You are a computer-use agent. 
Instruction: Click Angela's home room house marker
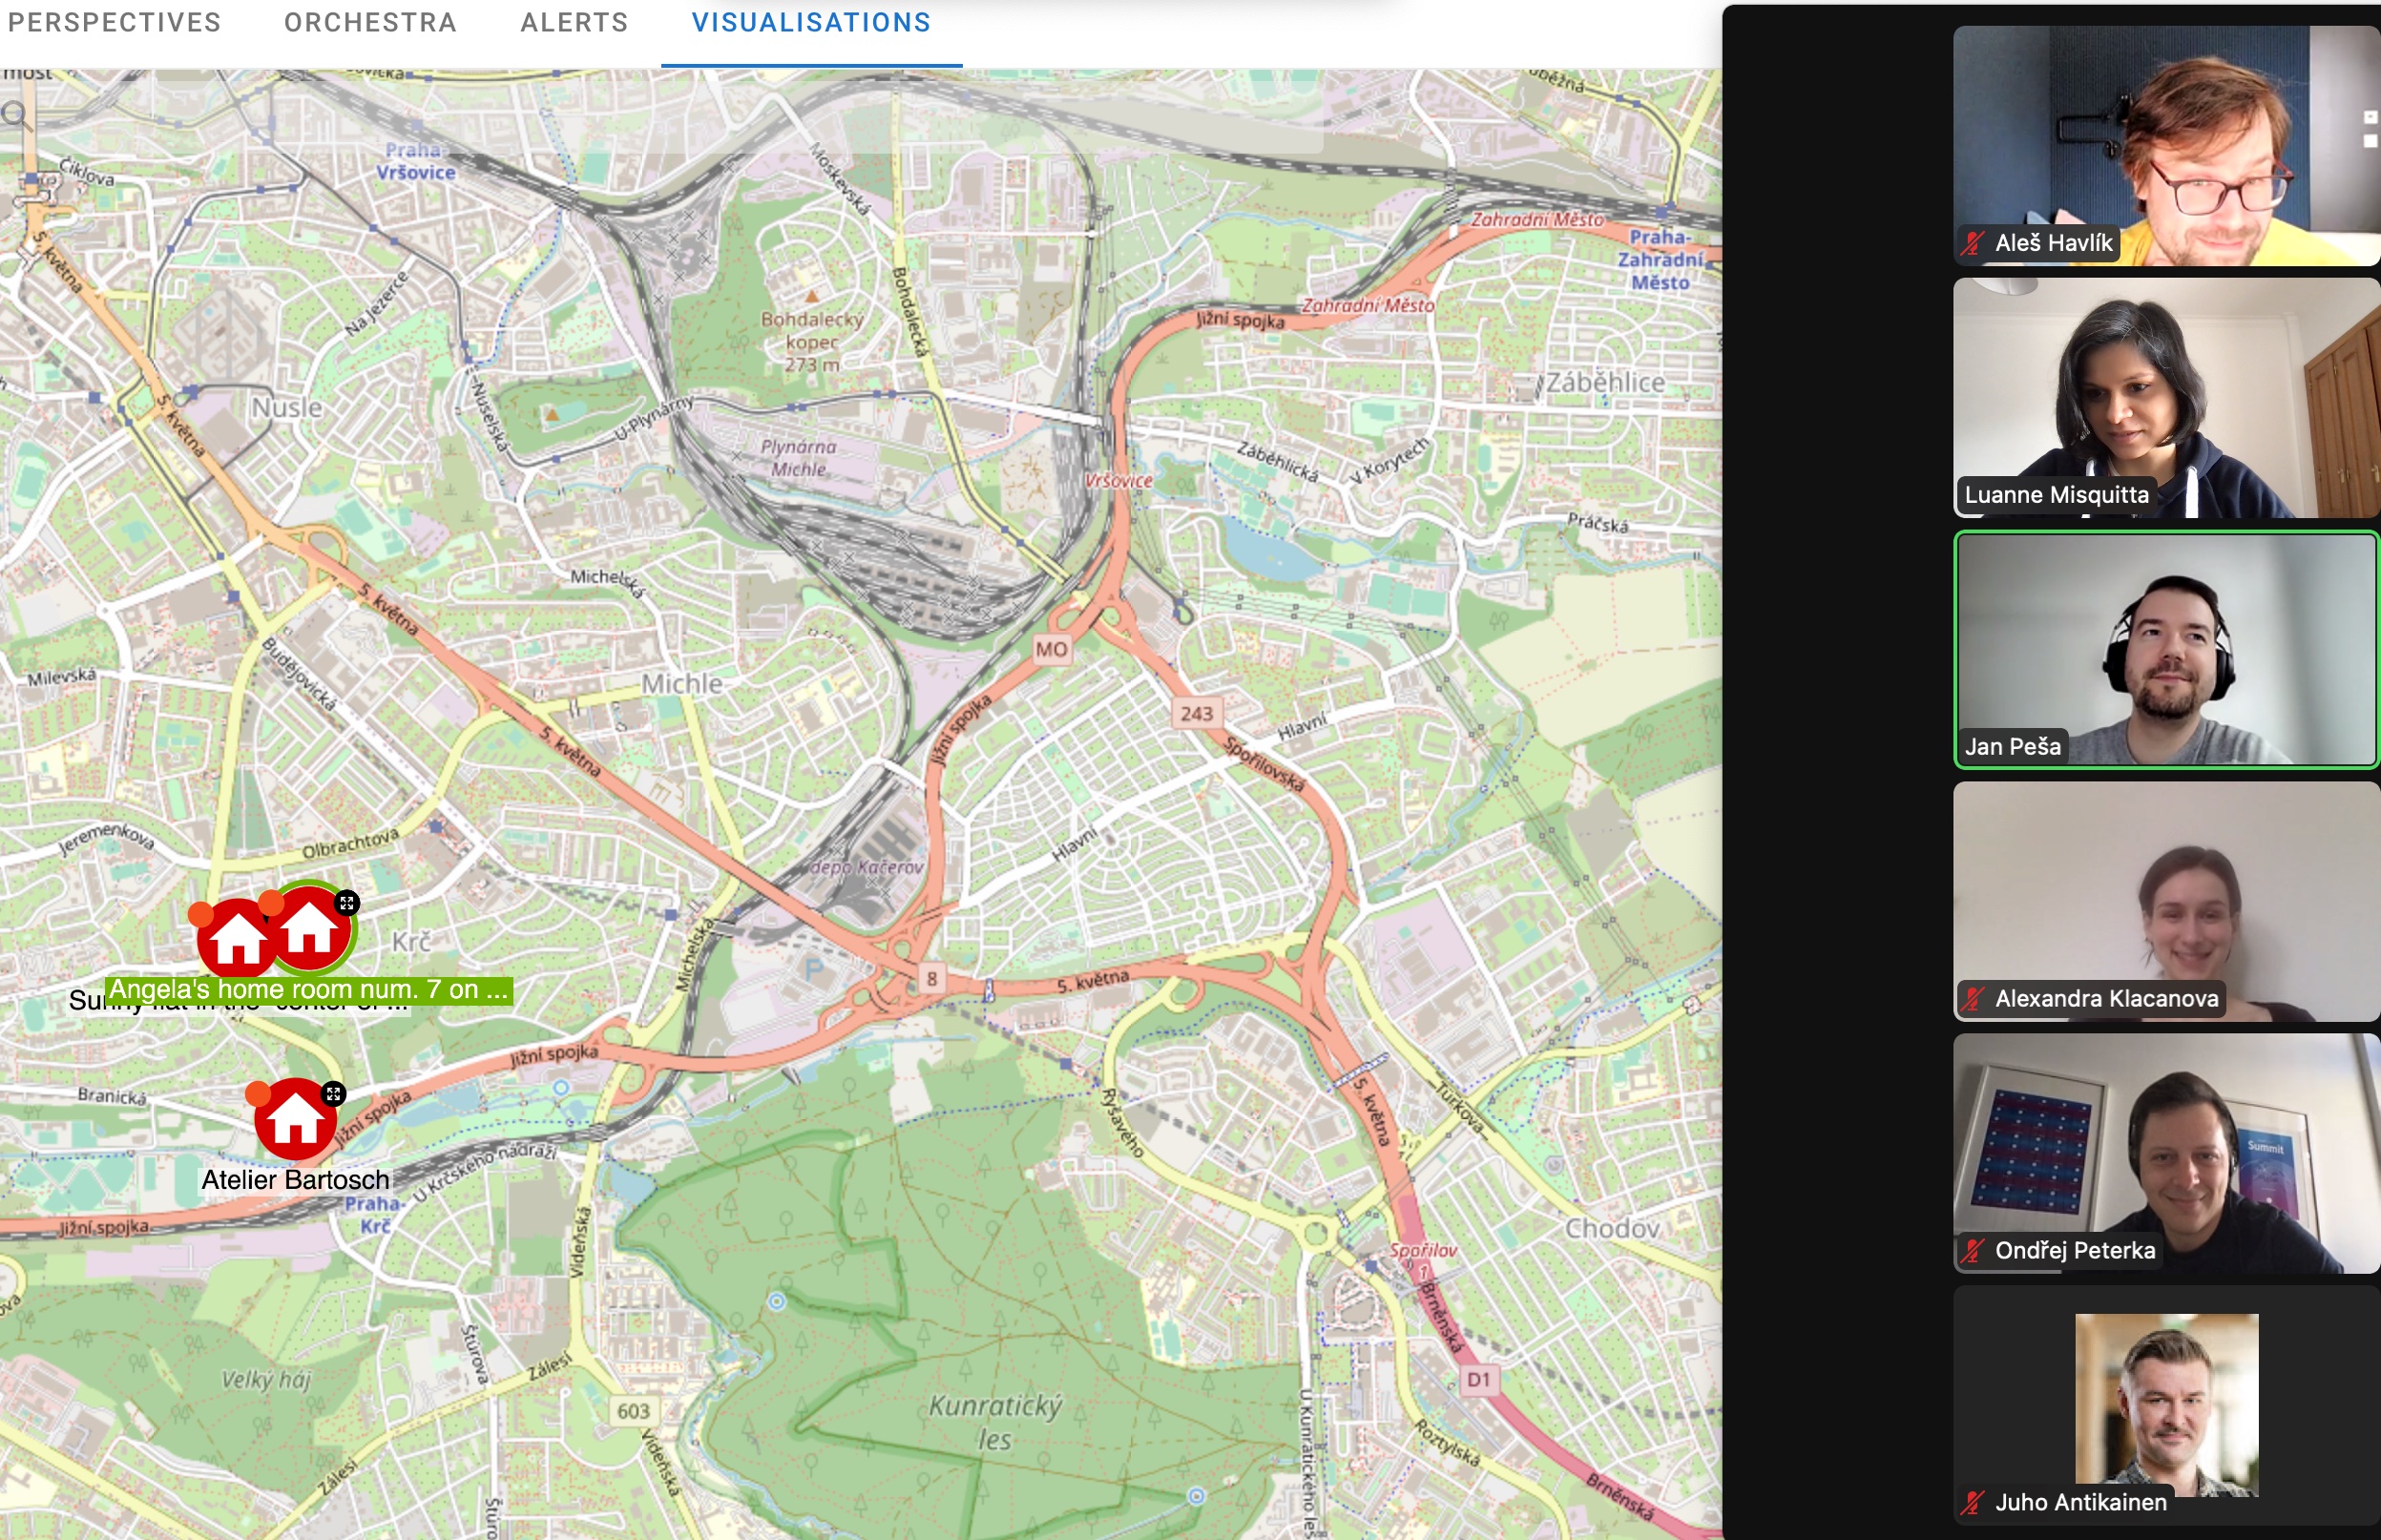pyautogui.click(x=310, y=929)
